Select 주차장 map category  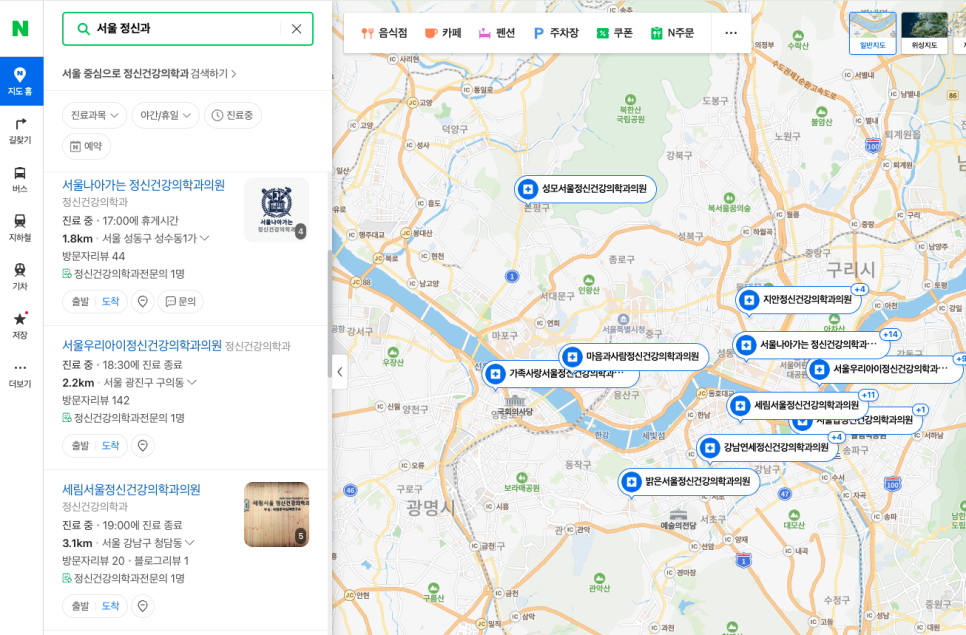click(555, 33)
